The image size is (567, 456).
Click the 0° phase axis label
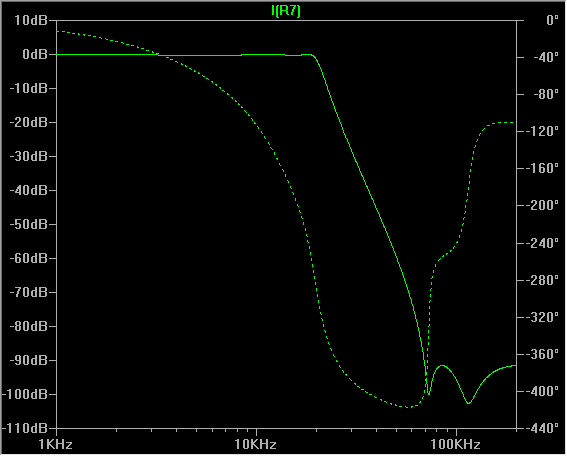tap(553, 20)
